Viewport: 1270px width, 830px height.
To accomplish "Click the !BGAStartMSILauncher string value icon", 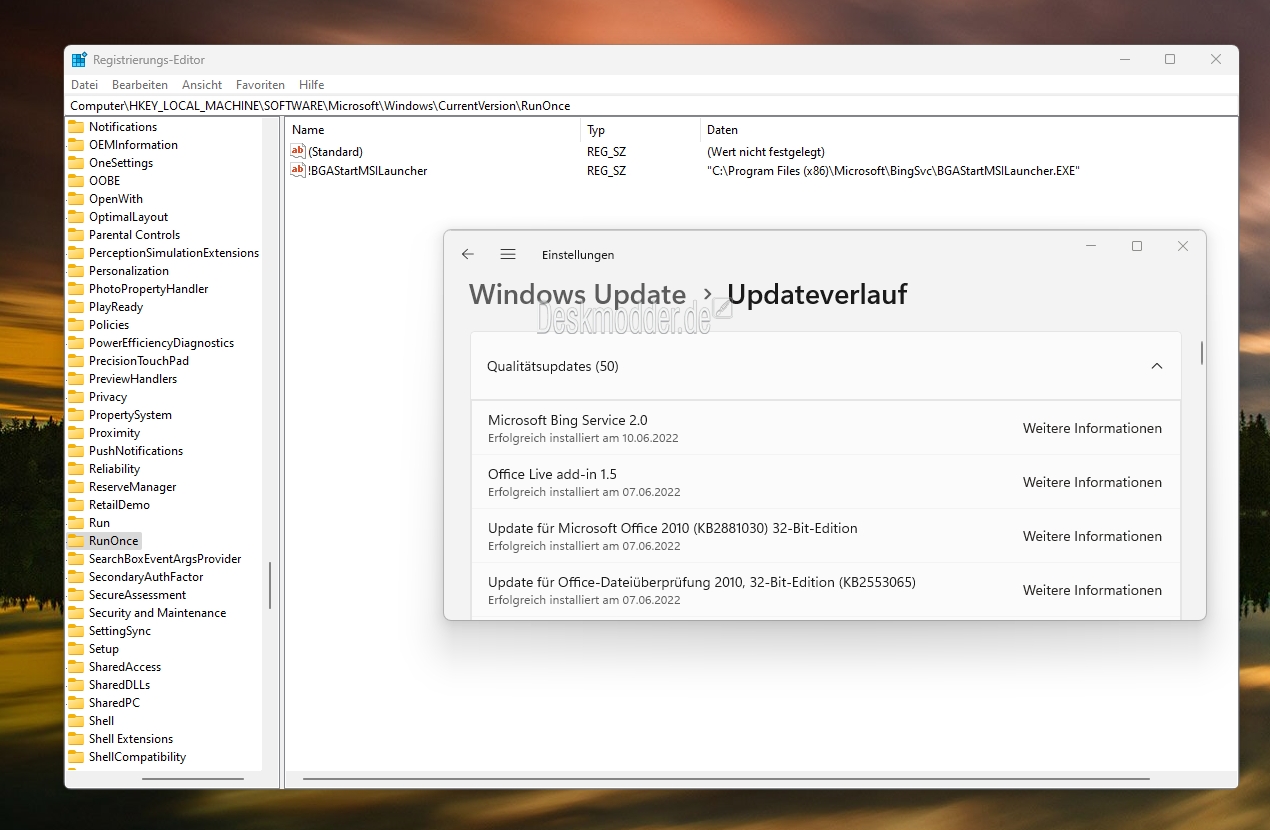I will pos(297,170).
